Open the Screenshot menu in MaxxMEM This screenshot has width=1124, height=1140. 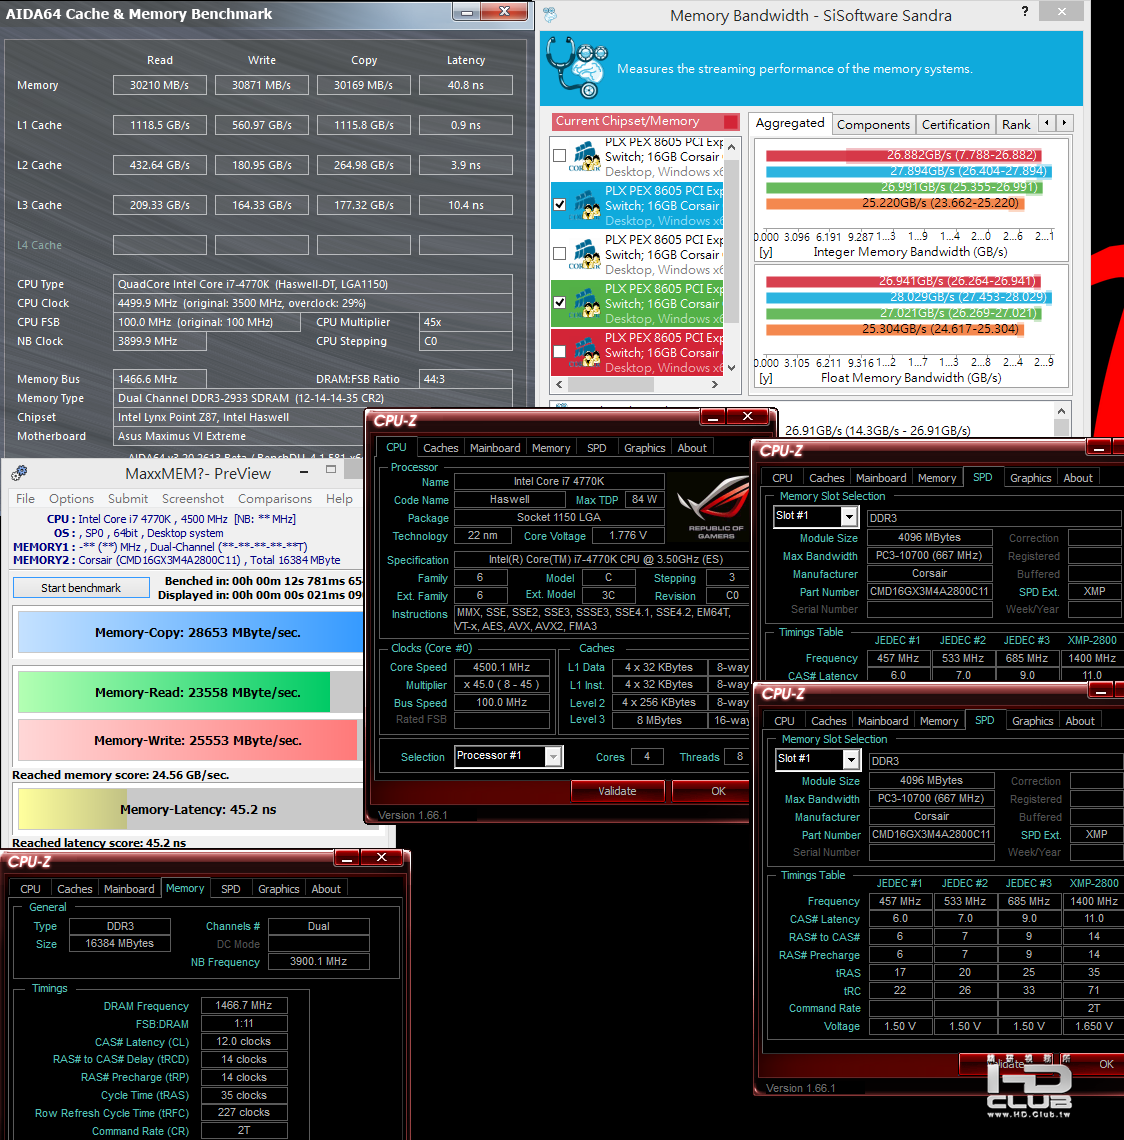(x=193, y=499)
